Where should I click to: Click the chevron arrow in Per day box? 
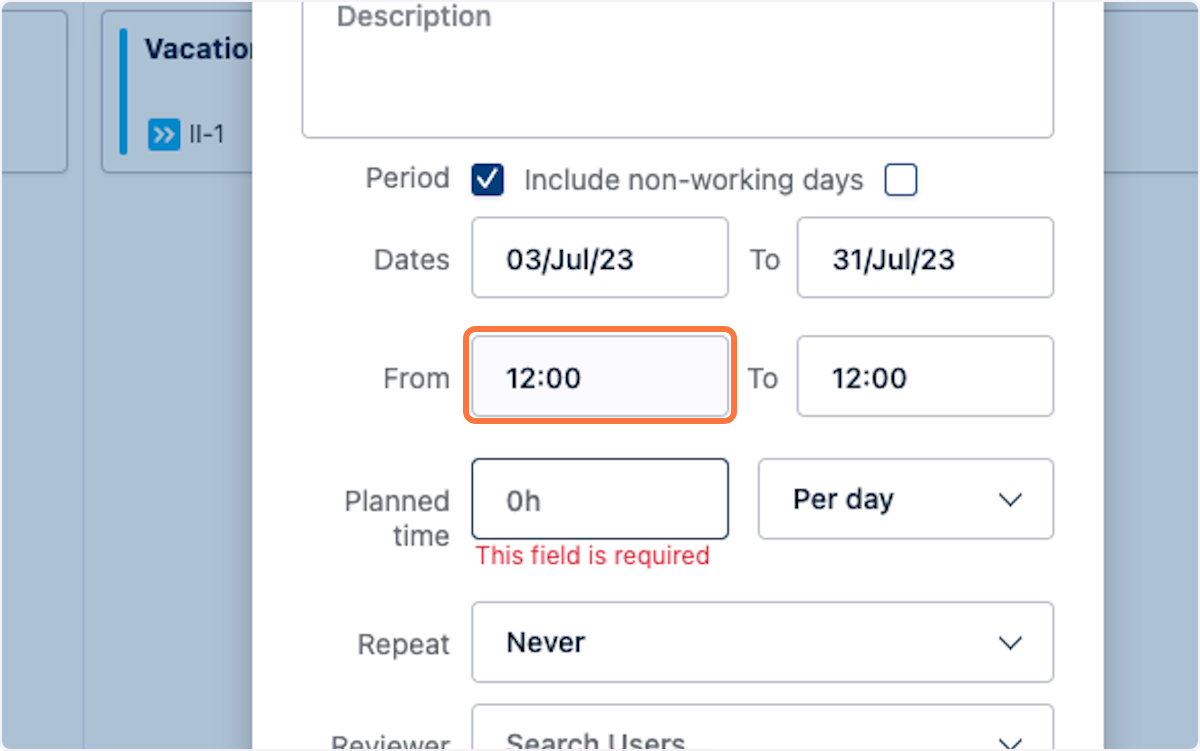click(1011, 499)
